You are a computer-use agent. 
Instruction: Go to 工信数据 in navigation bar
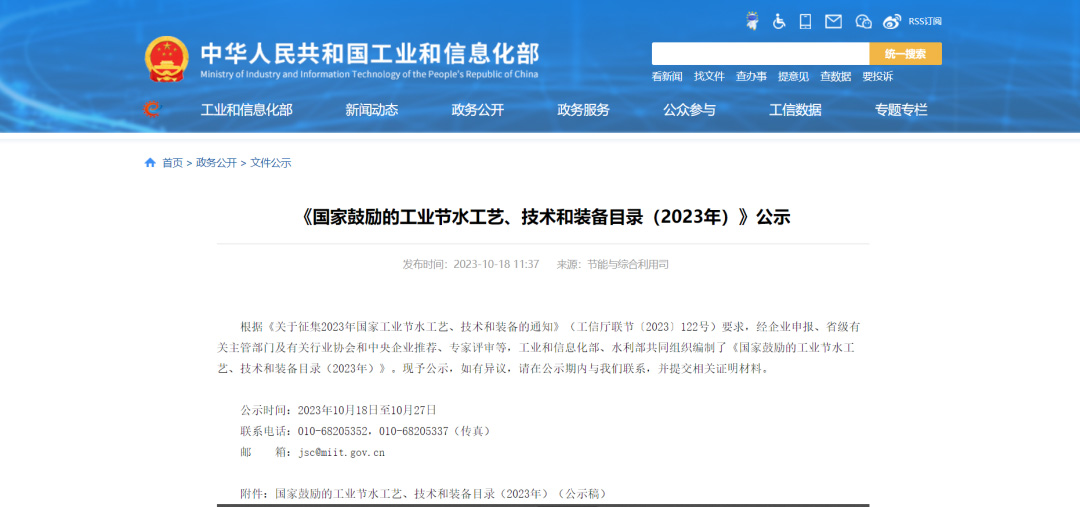(x=795, y=110)
